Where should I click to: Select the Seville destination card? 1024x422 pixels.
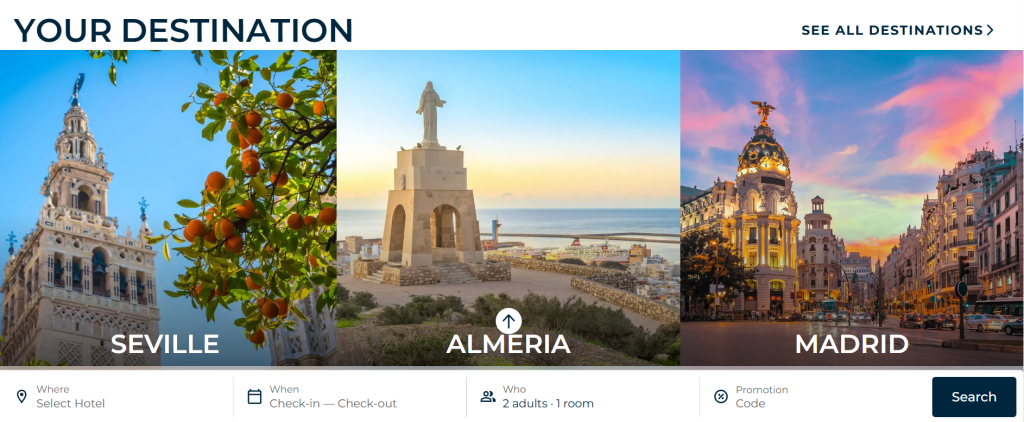(x=168, y=208)
